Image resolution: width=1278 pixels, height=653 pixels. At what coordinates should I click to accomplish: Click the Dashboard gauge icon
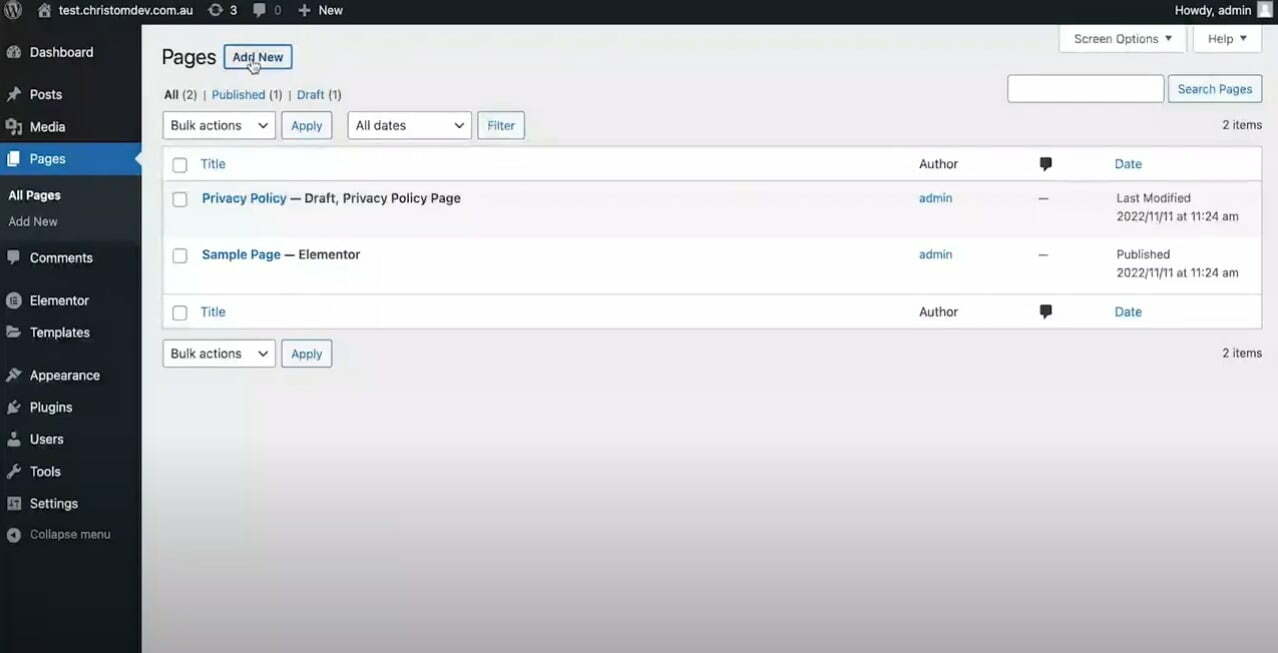click(14, 52)
